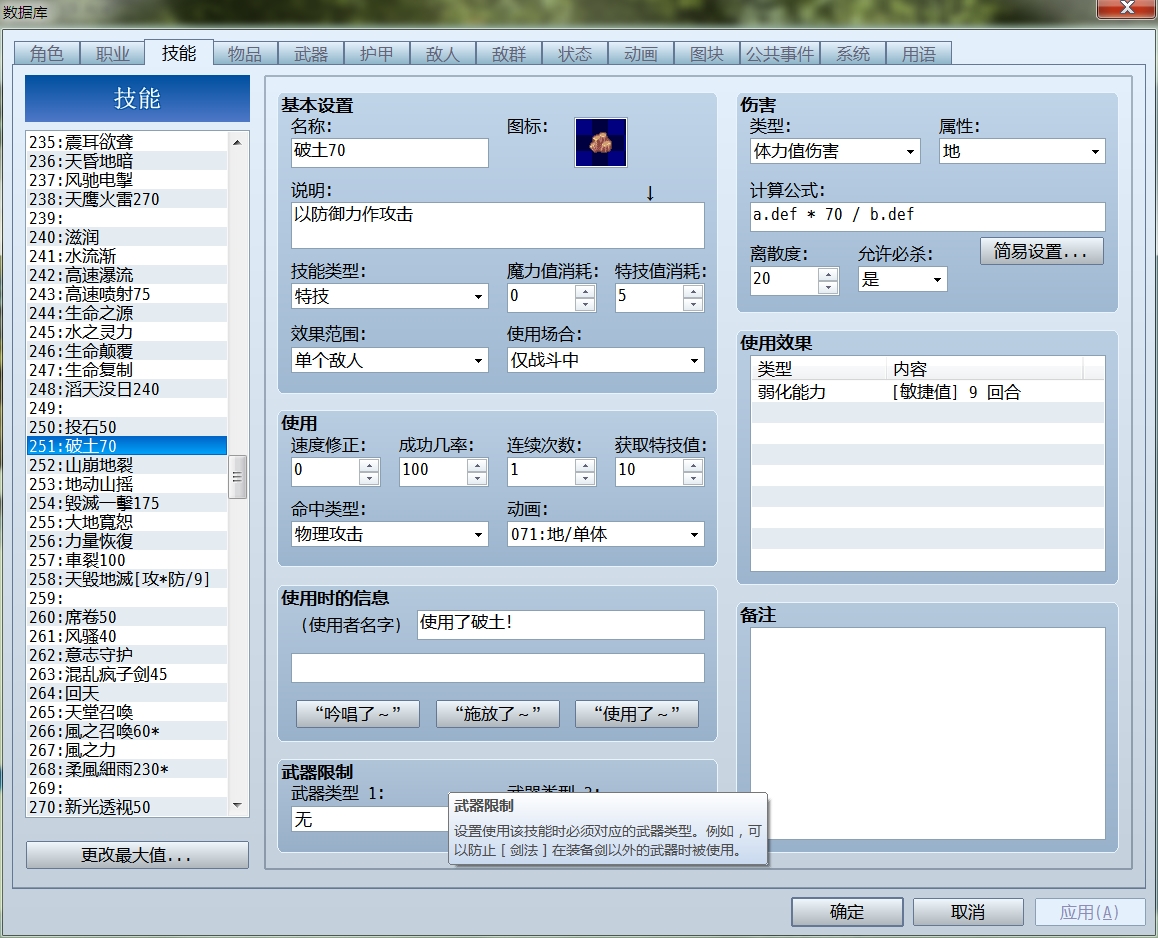Click the “吟唱了～” message button
The height and width of the screenshot is (938, 1158).
tap(357, 713)
